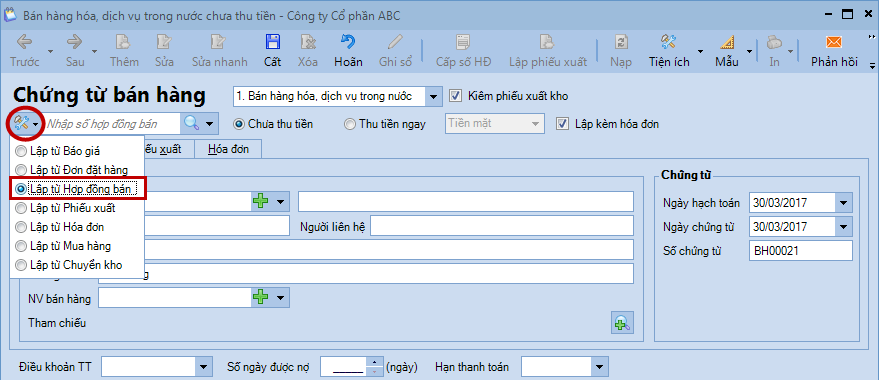Open the Ngày chứng từ date picker

(844, 226)
